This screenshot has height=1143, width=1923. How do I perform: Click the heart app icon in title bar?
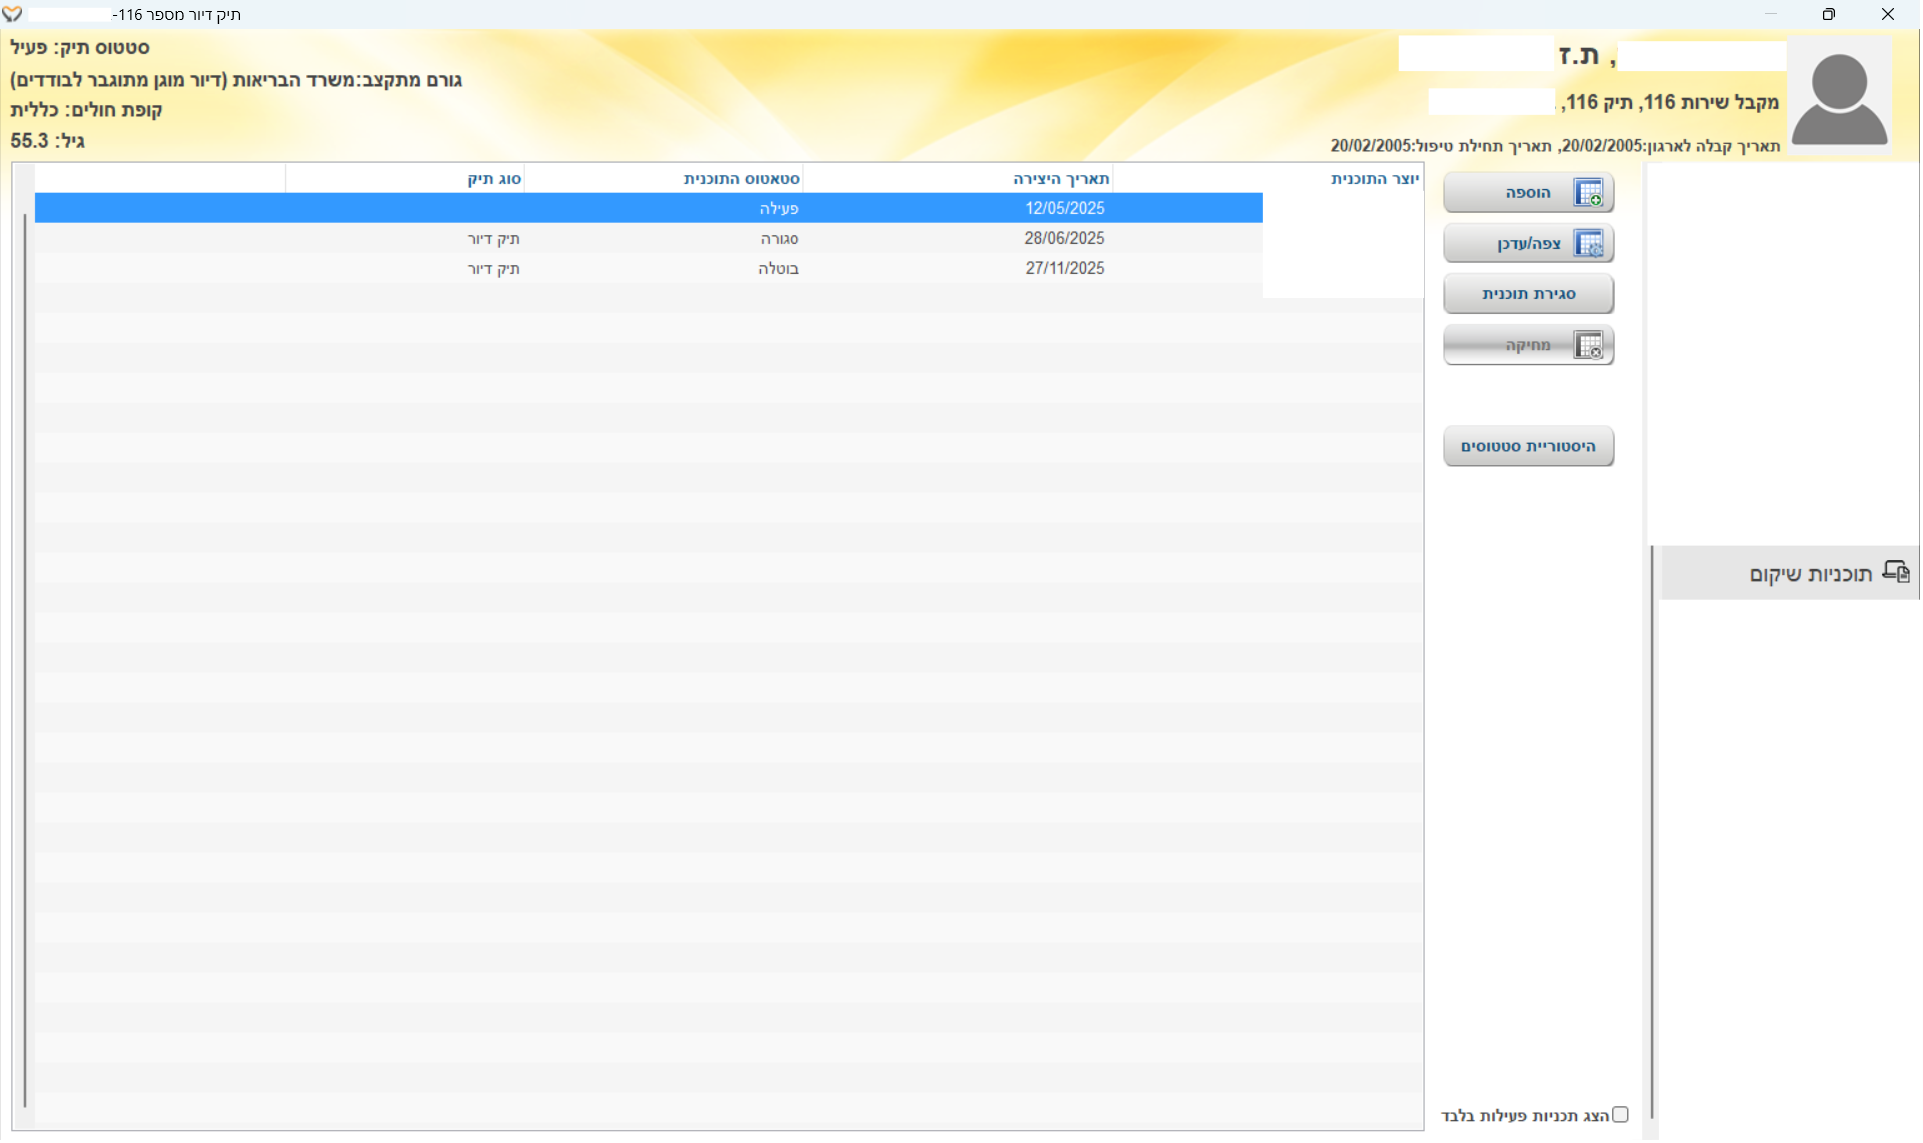point(12,14)
